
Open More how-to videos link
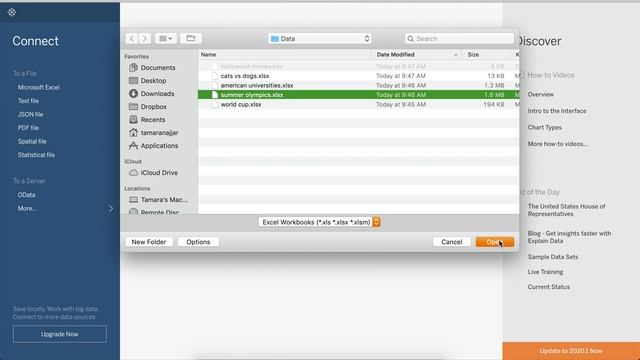[x=558, y=144]
